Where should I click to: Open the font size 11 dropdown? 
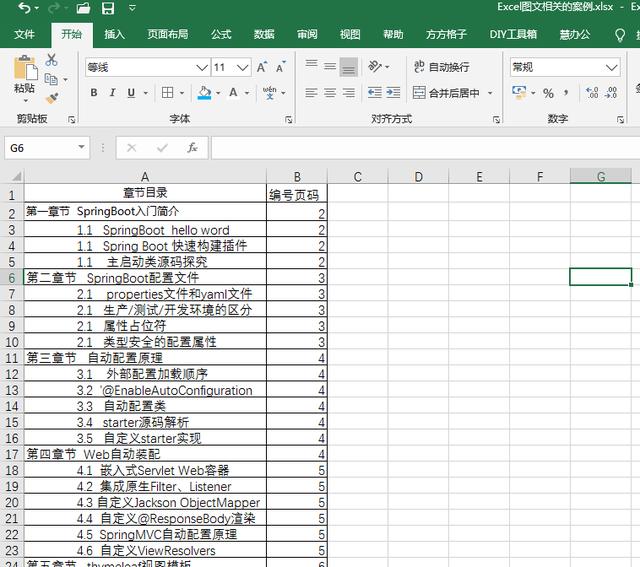tap(242, 67)
